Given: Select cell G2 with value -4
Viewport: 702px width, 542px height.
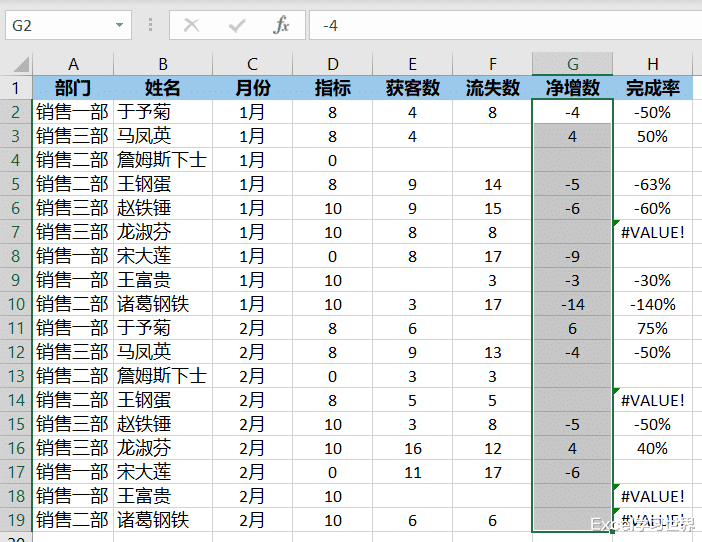Looking at the screenshot, I should pyautogui.click(x=573, y=112).
